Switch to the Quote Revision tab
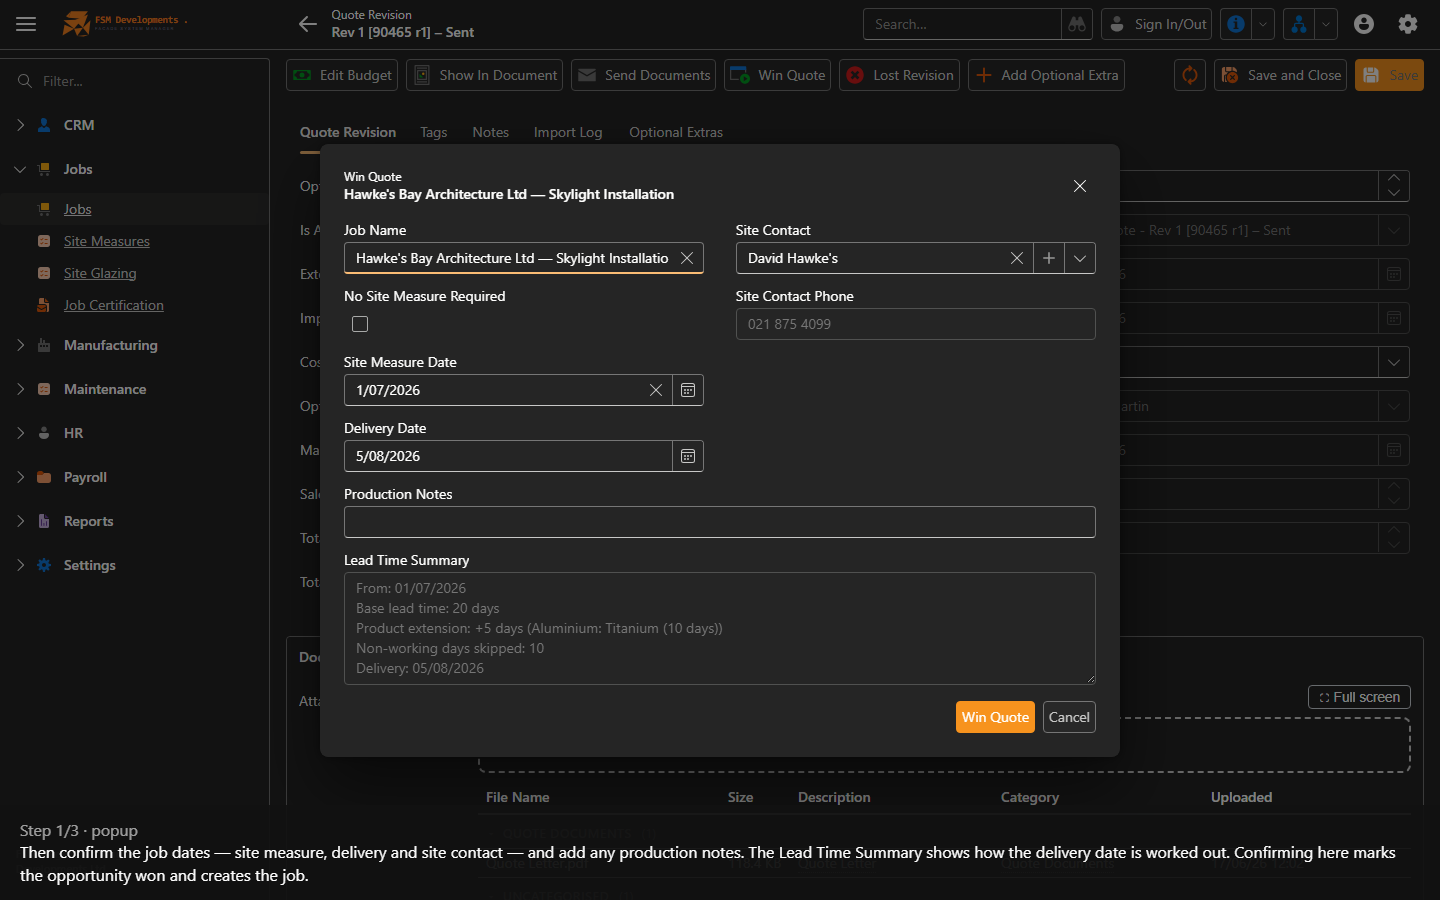 348,132
